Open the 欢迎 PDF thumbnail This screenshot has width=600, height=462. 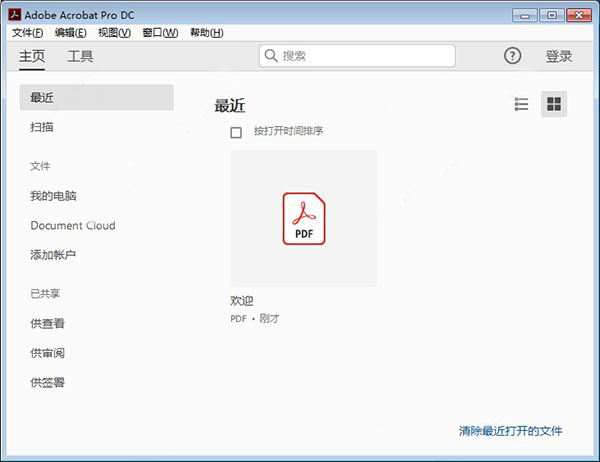(304, 219)
